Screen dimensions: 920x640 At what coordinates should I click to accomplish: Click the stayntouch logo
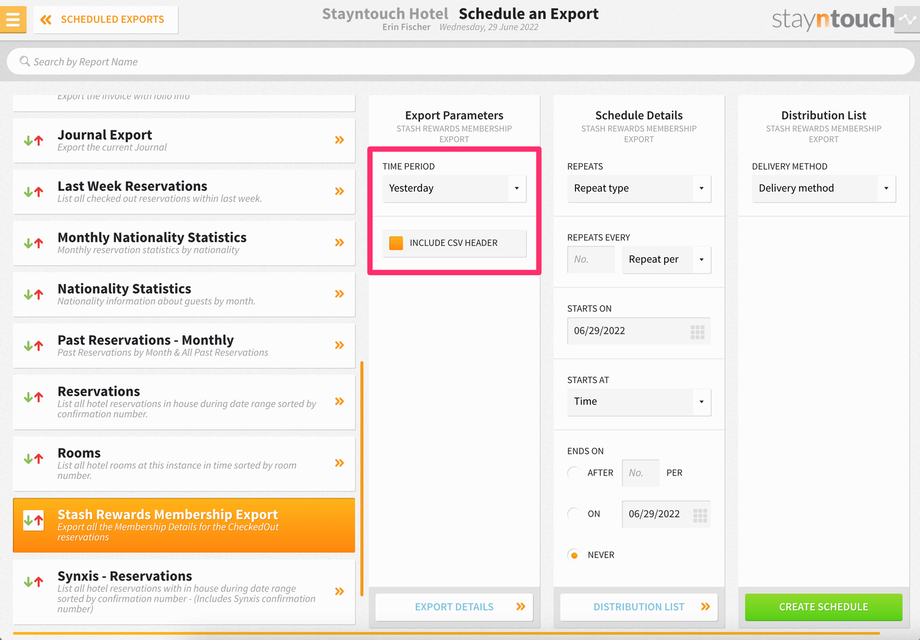[833, 19]
